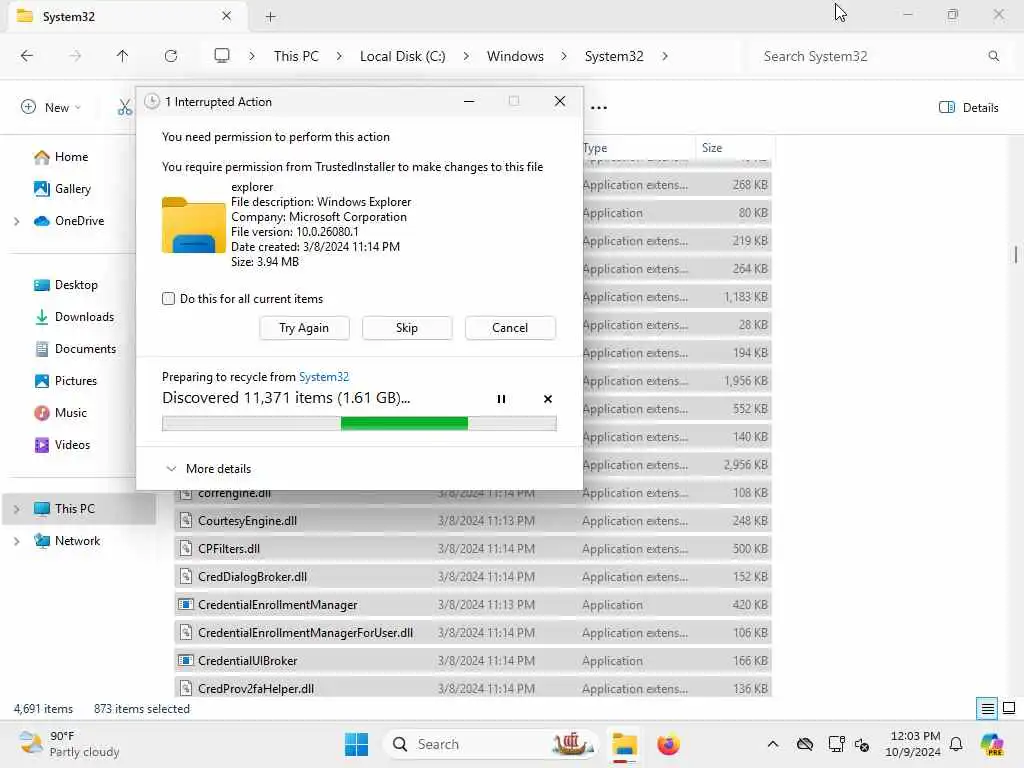
Task: Click This PC in the address bar
Action: click(296, 56)
